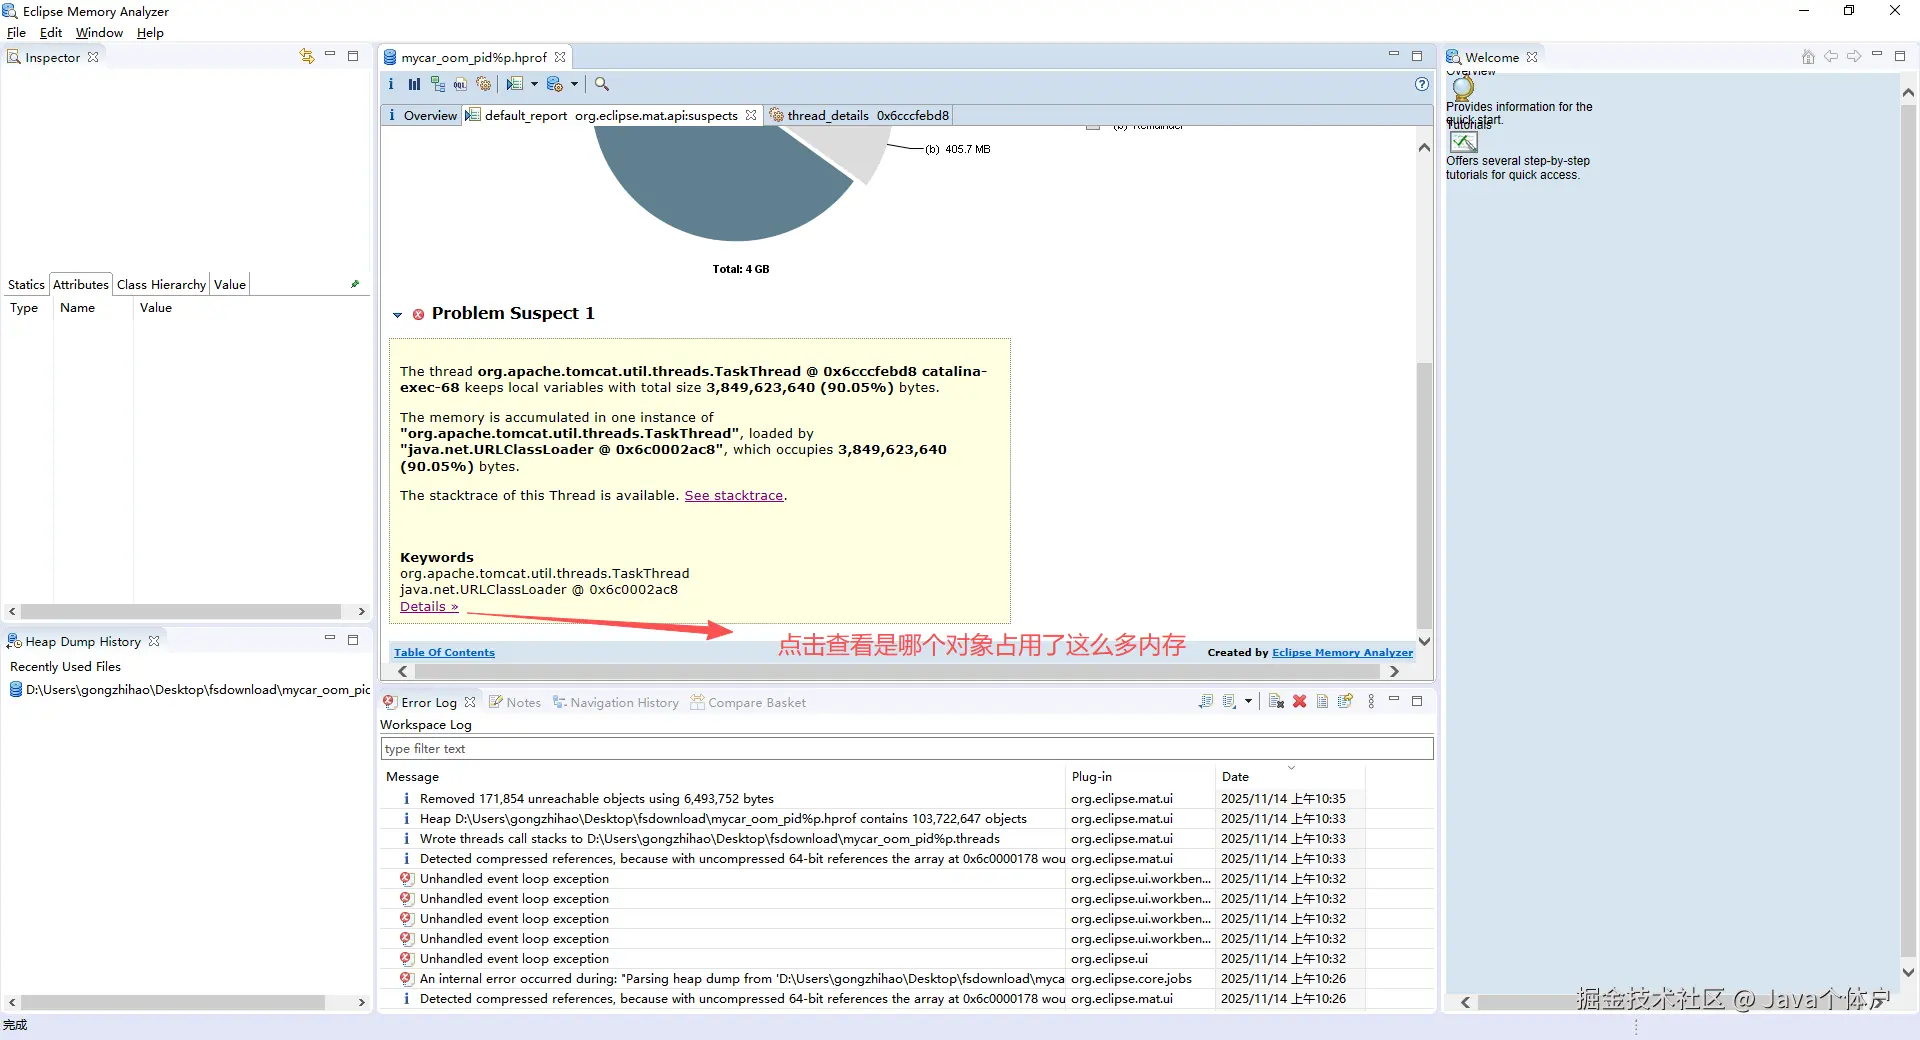Switch to the Statics tab
This screenshot has height=1040, width=1920.
tap(26, 284)
